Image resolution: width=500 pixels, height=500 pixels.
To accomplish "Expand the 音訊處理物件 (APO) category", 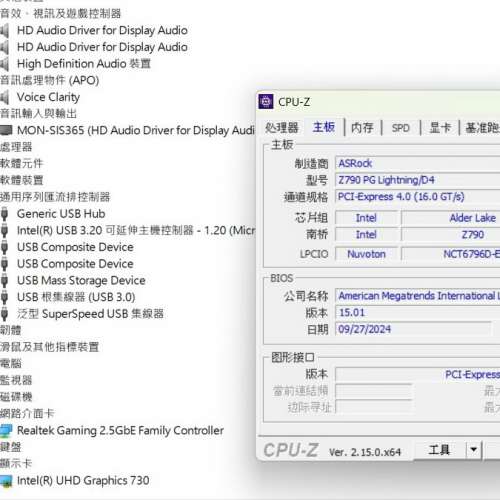I will coord(49,80).
